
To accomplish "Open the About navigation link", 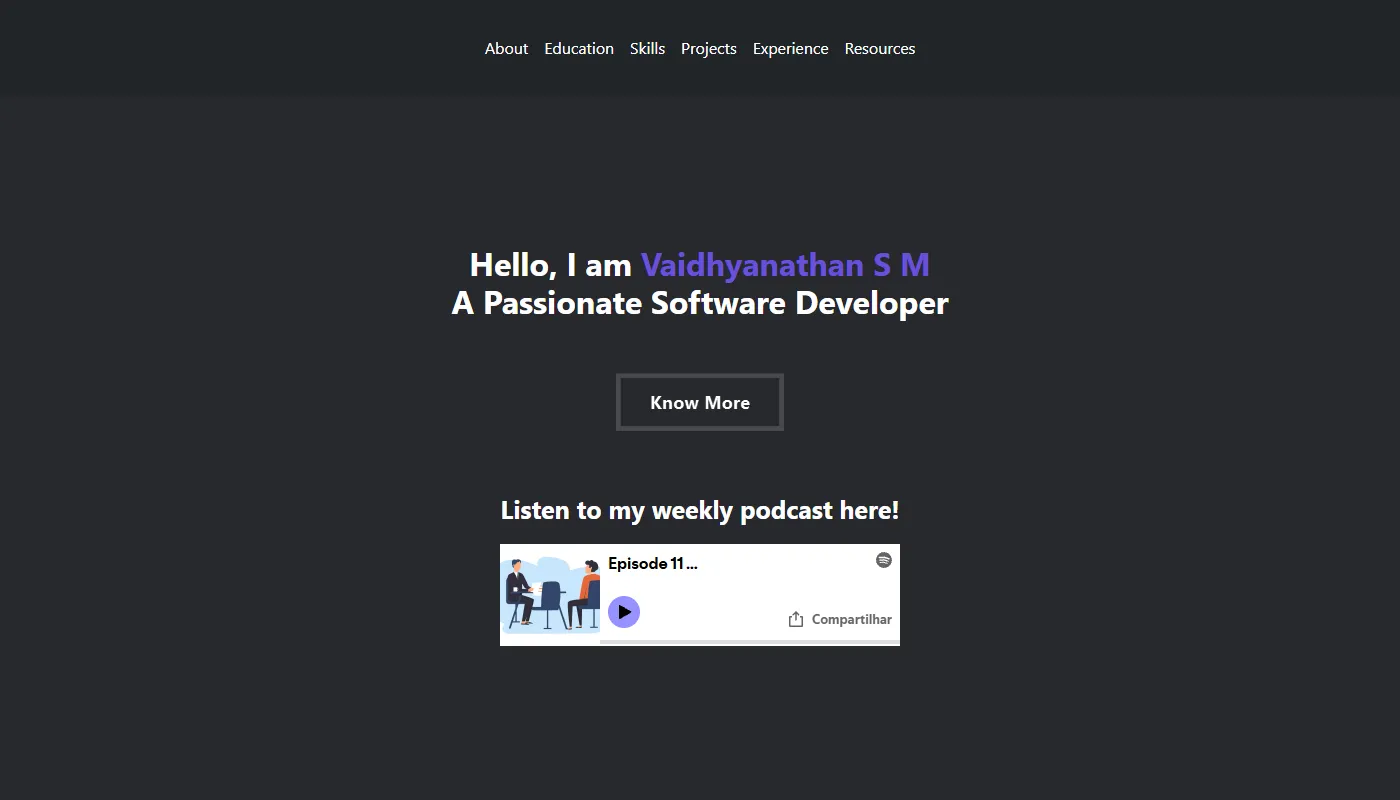I will 506,48.
